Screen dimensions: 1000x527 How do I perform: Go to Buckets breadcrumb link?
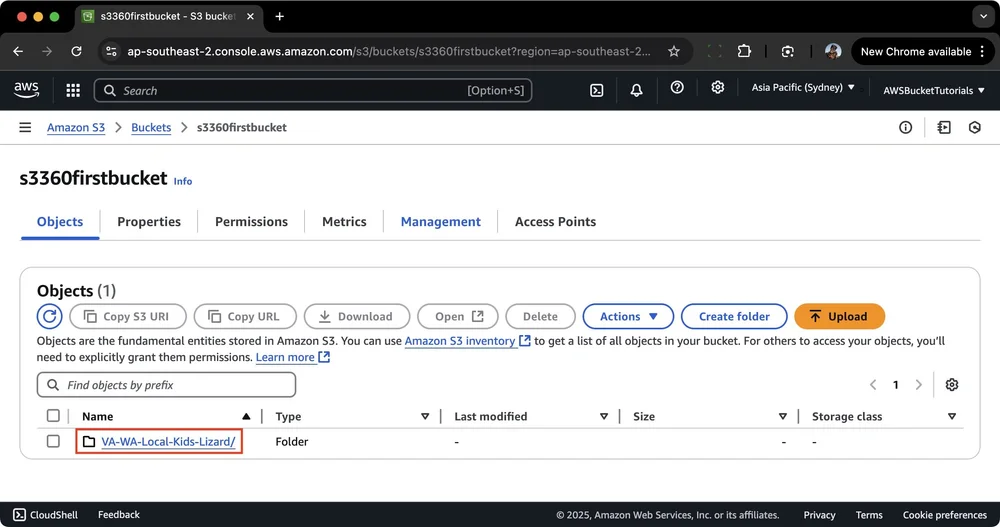(x=151, y=128)
